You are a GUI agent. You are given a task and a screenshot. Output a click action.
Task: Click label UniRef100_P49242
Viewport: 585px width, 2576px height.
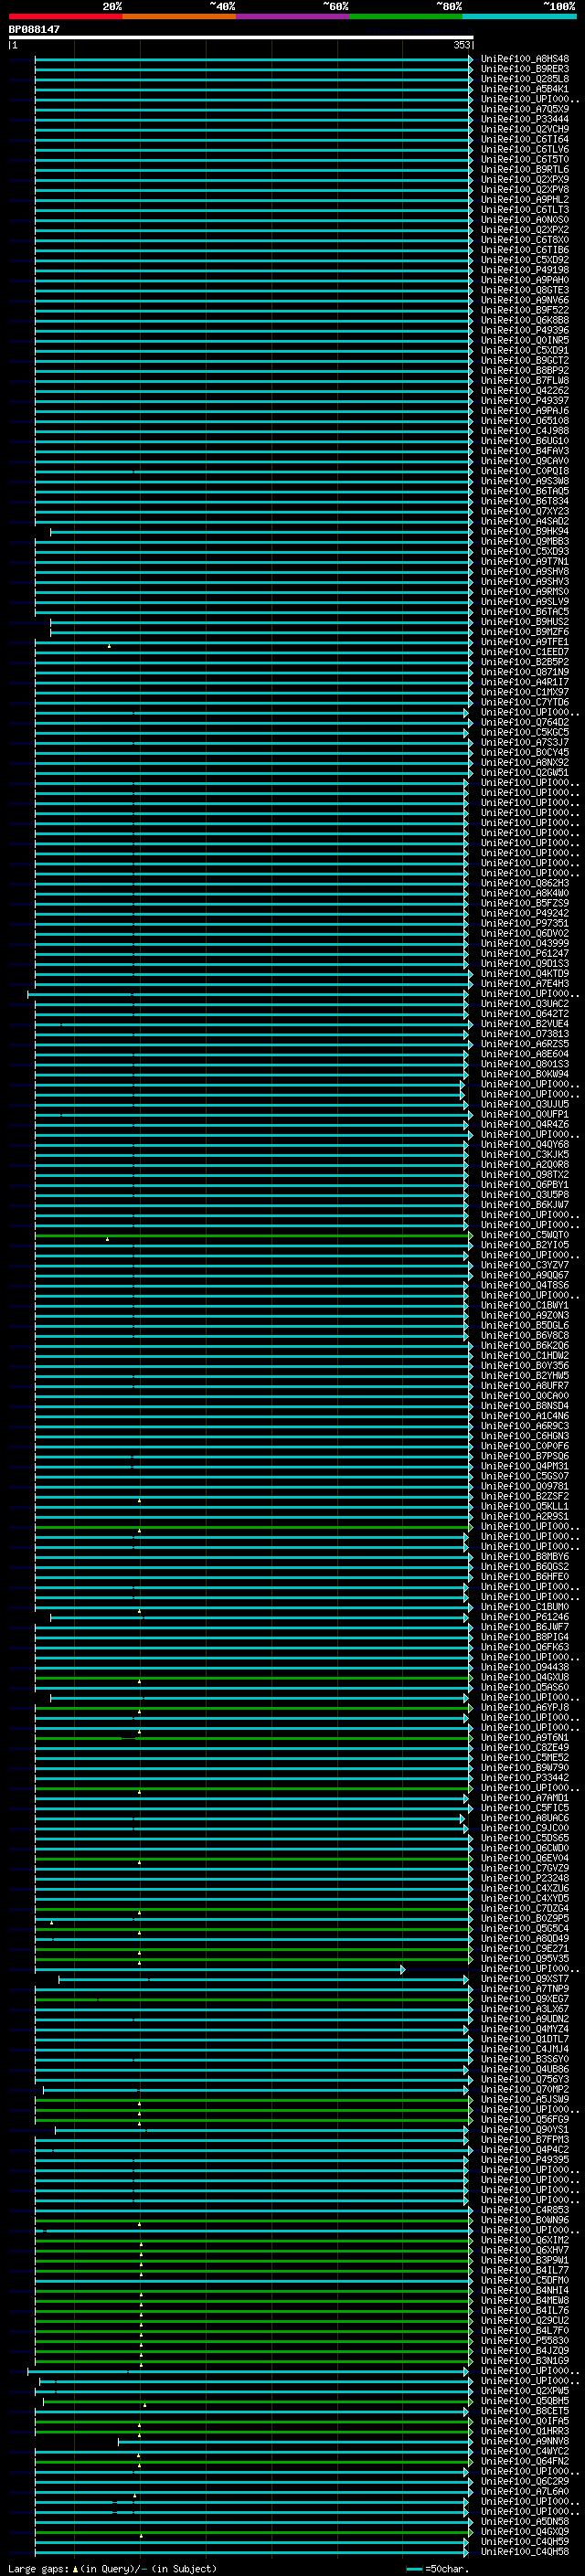click(525, 913)
